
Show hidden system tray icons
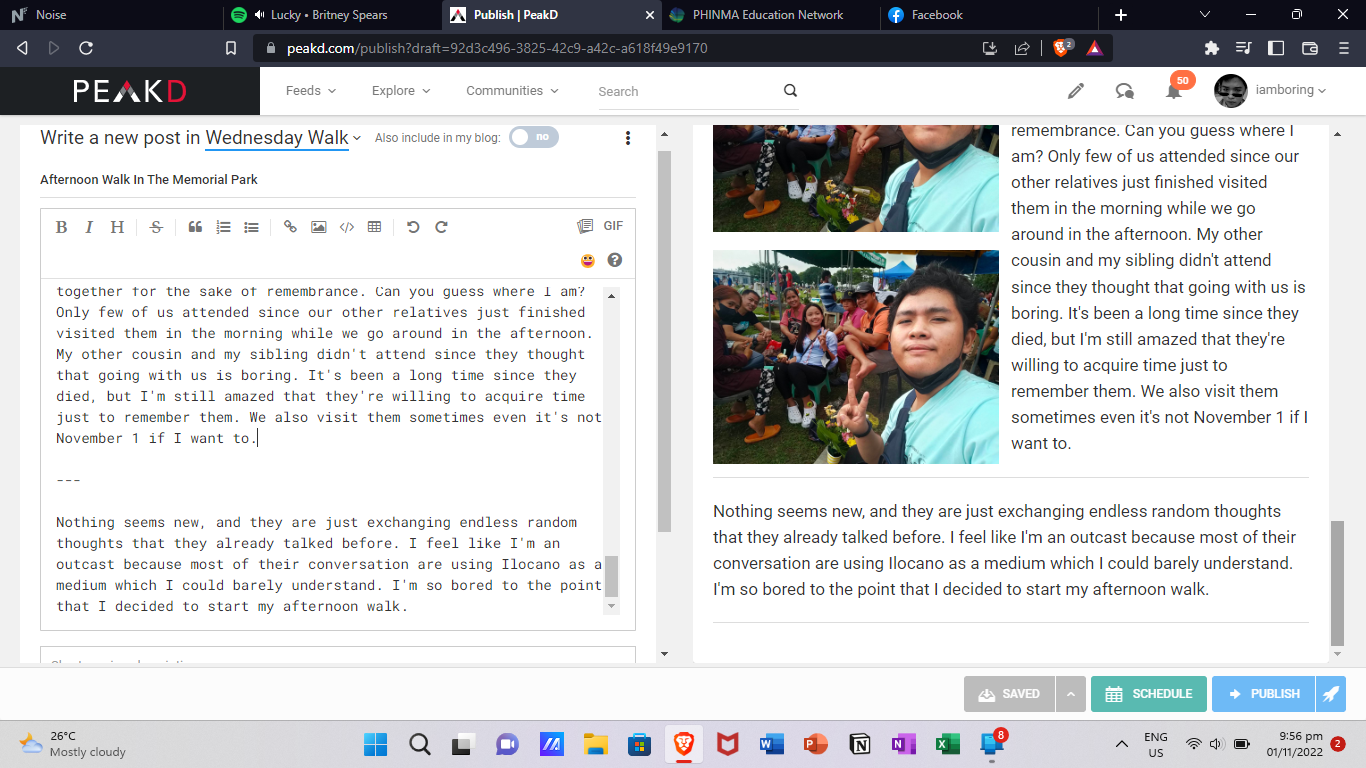pyautogui.click(x=1122, y=744)
